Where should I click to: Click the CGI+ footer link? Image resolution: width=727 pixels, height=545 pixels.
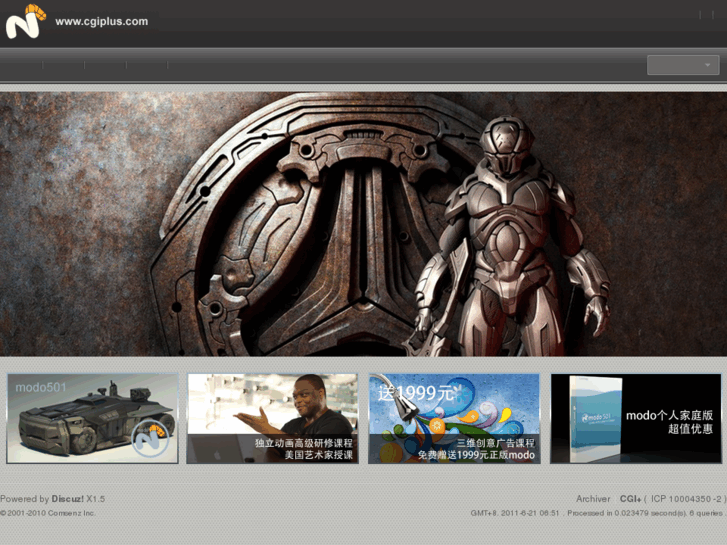pyautogui.click(x=631, y=499)
